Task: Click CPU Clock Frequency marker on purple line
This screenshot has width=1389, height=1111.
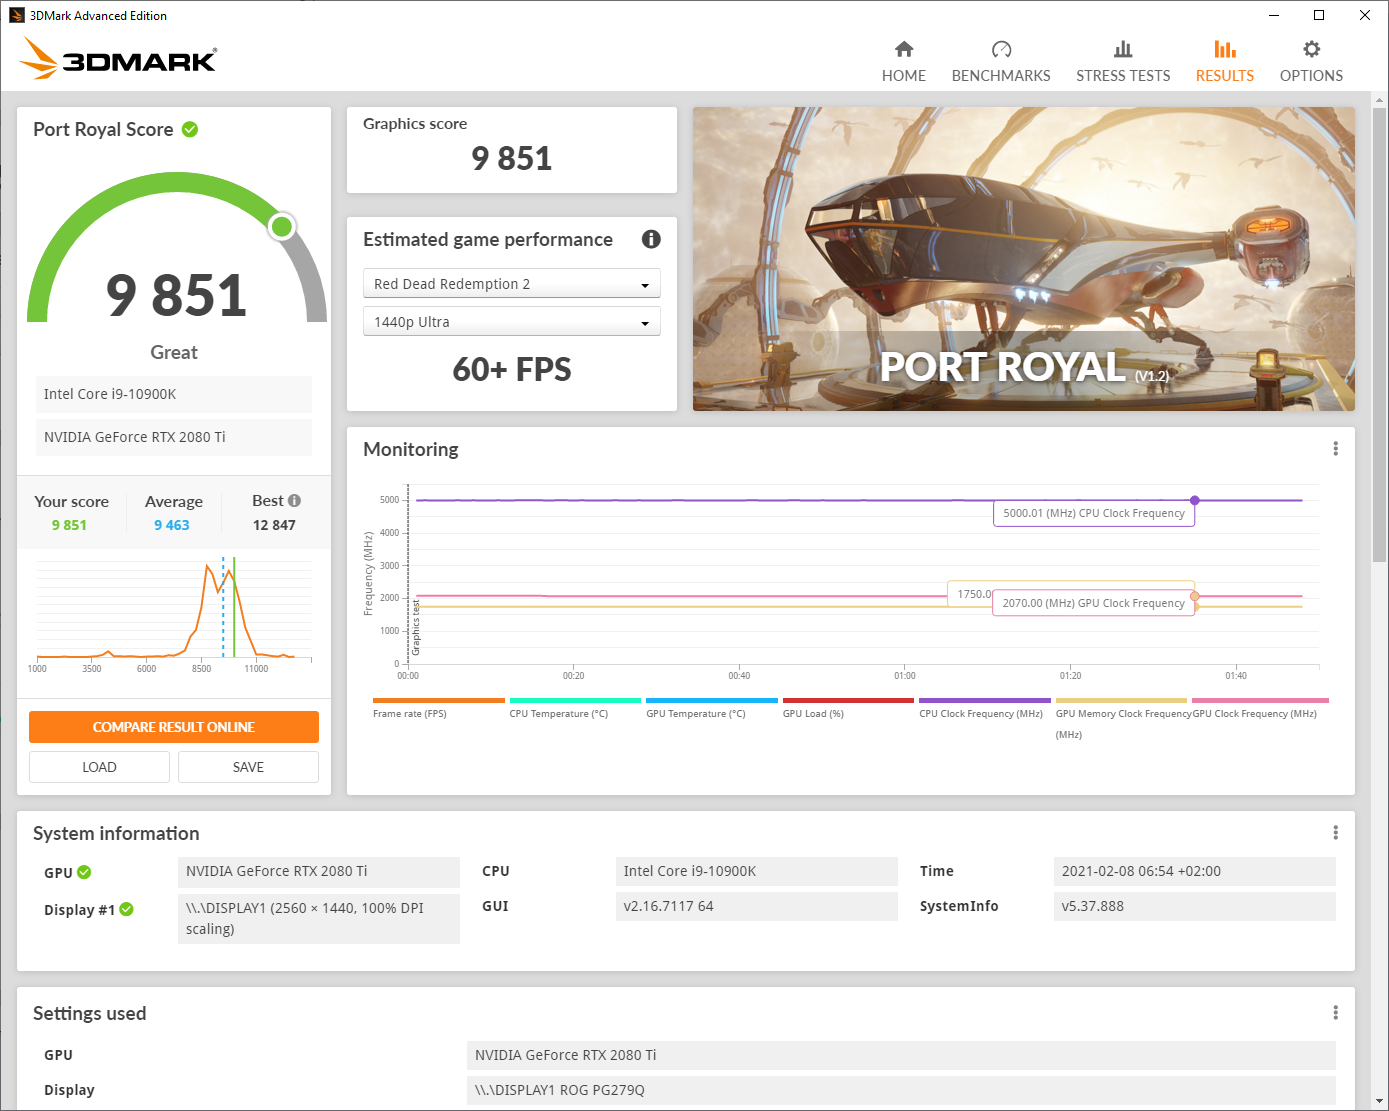Action: pos(1194,500)
